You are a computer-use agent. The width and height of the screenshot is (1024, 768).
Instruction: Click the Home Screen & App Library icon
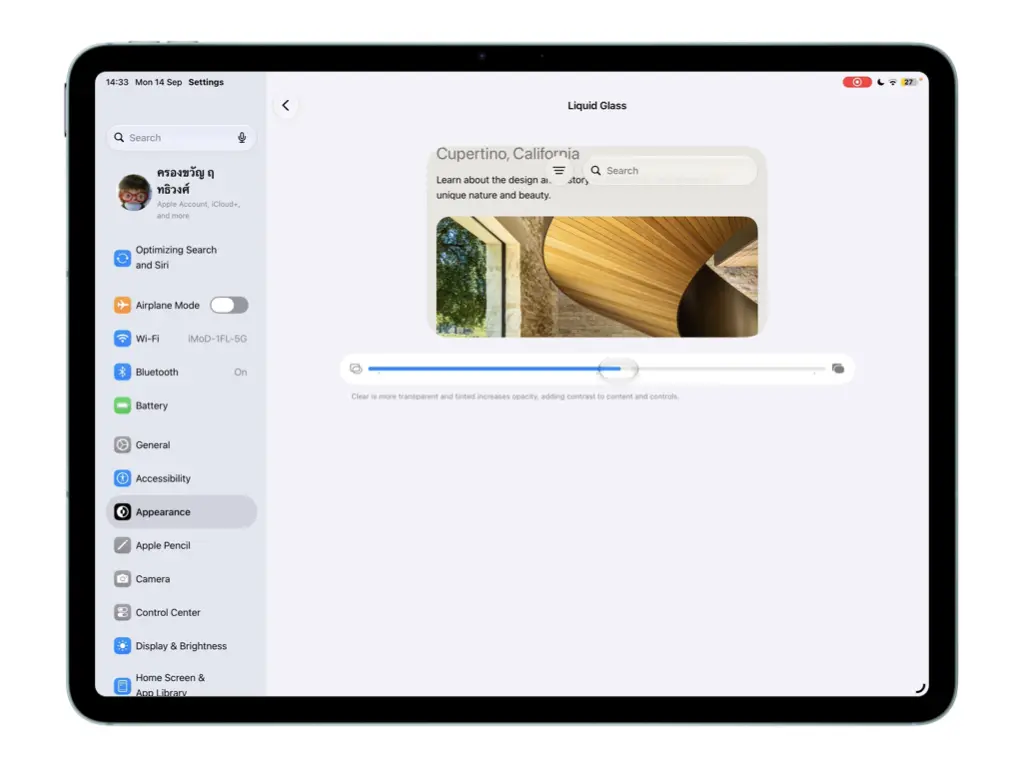pyautogui.click(x=122, y=686)
